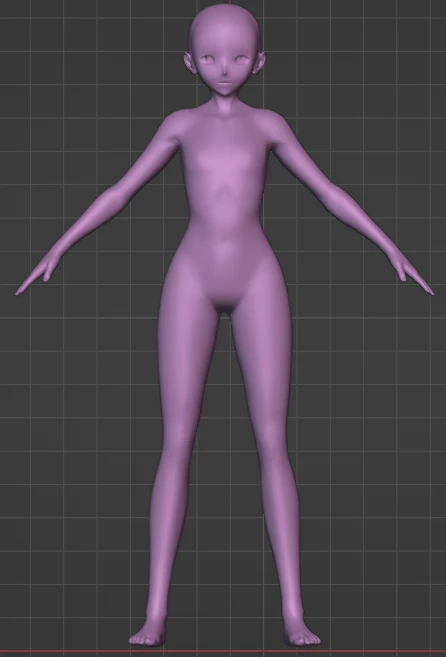Click the red floor axis line
This screenshot has width=446, height=657.
pyautogui.click(x=223, y=652)
